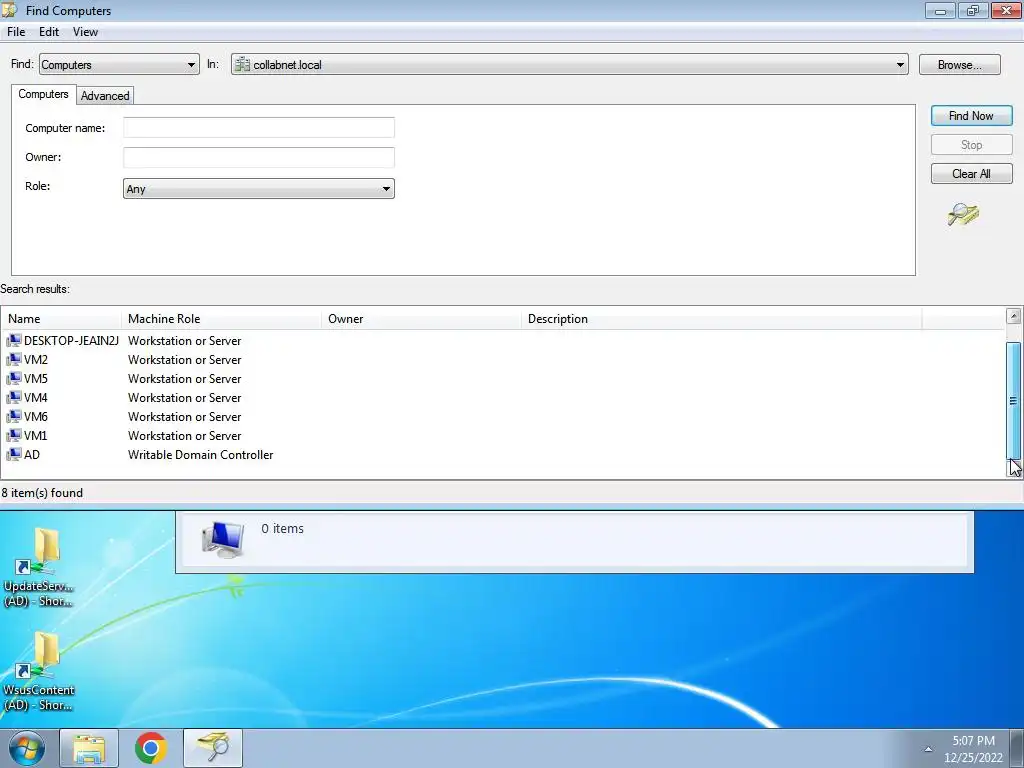Select the VM6 result name
The image size is (1024, 768).
click(x=36, y=416)
